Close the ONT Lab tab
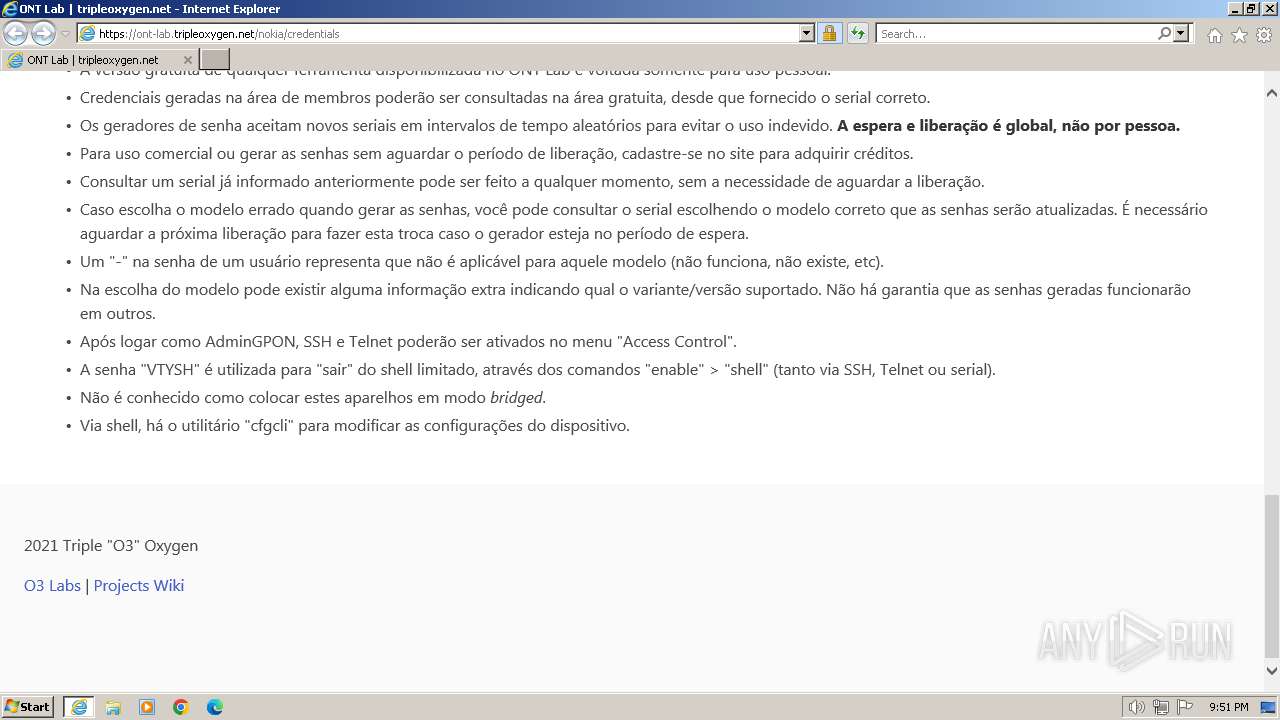The image size is (1280, 720). point(187,60)
